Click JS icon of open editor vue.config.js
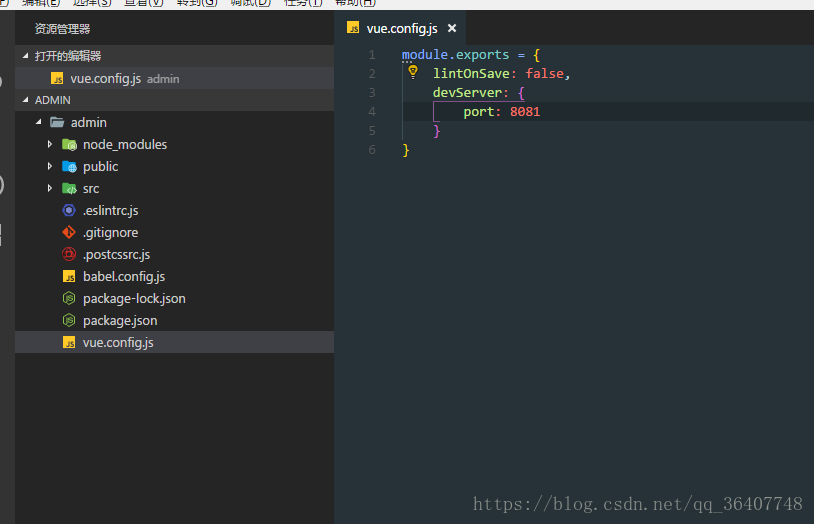 click(x=57, y=78)
